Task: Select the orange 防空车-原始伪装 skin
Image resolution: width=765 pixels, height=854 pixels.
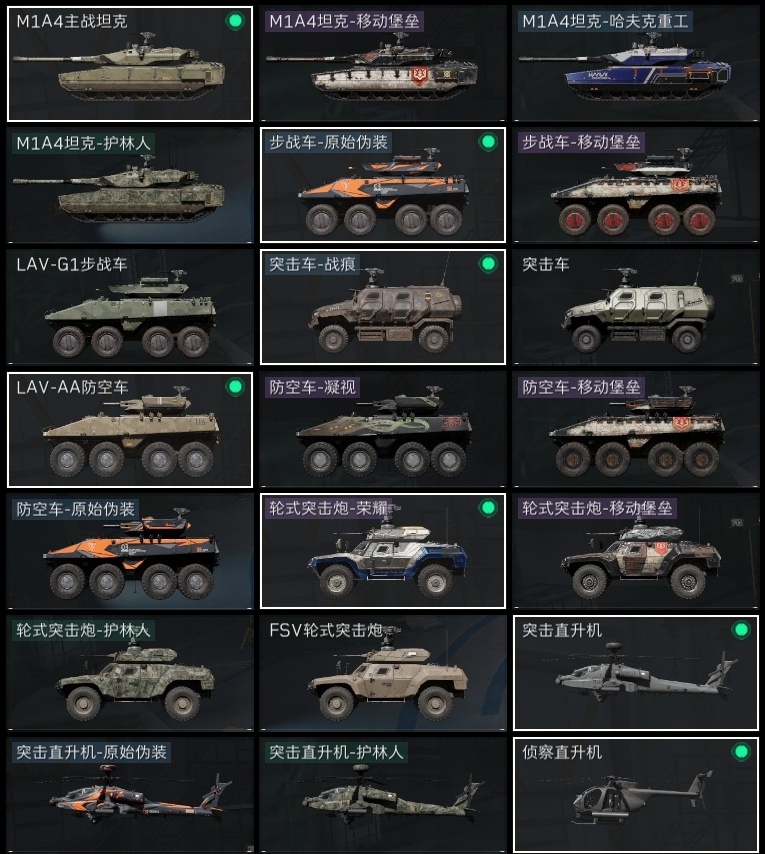Action: 130,551
